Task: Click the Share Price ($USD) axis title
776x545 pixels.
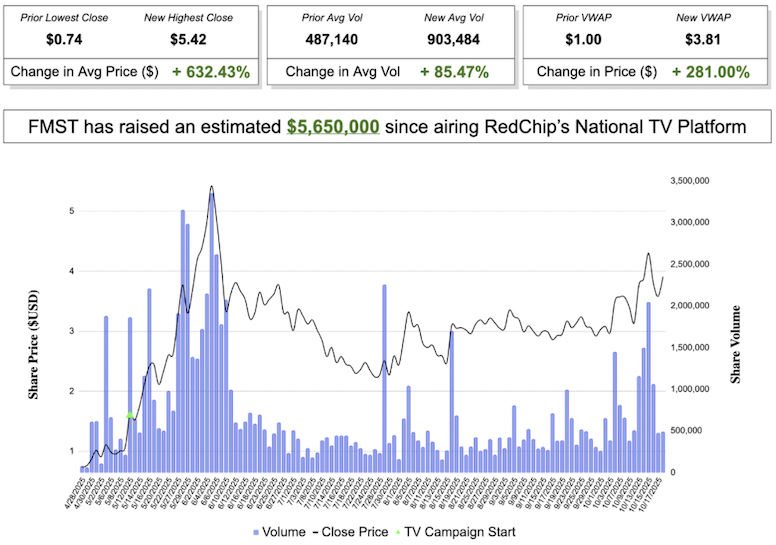Action: pyautogui.click(x=33, y=345)
